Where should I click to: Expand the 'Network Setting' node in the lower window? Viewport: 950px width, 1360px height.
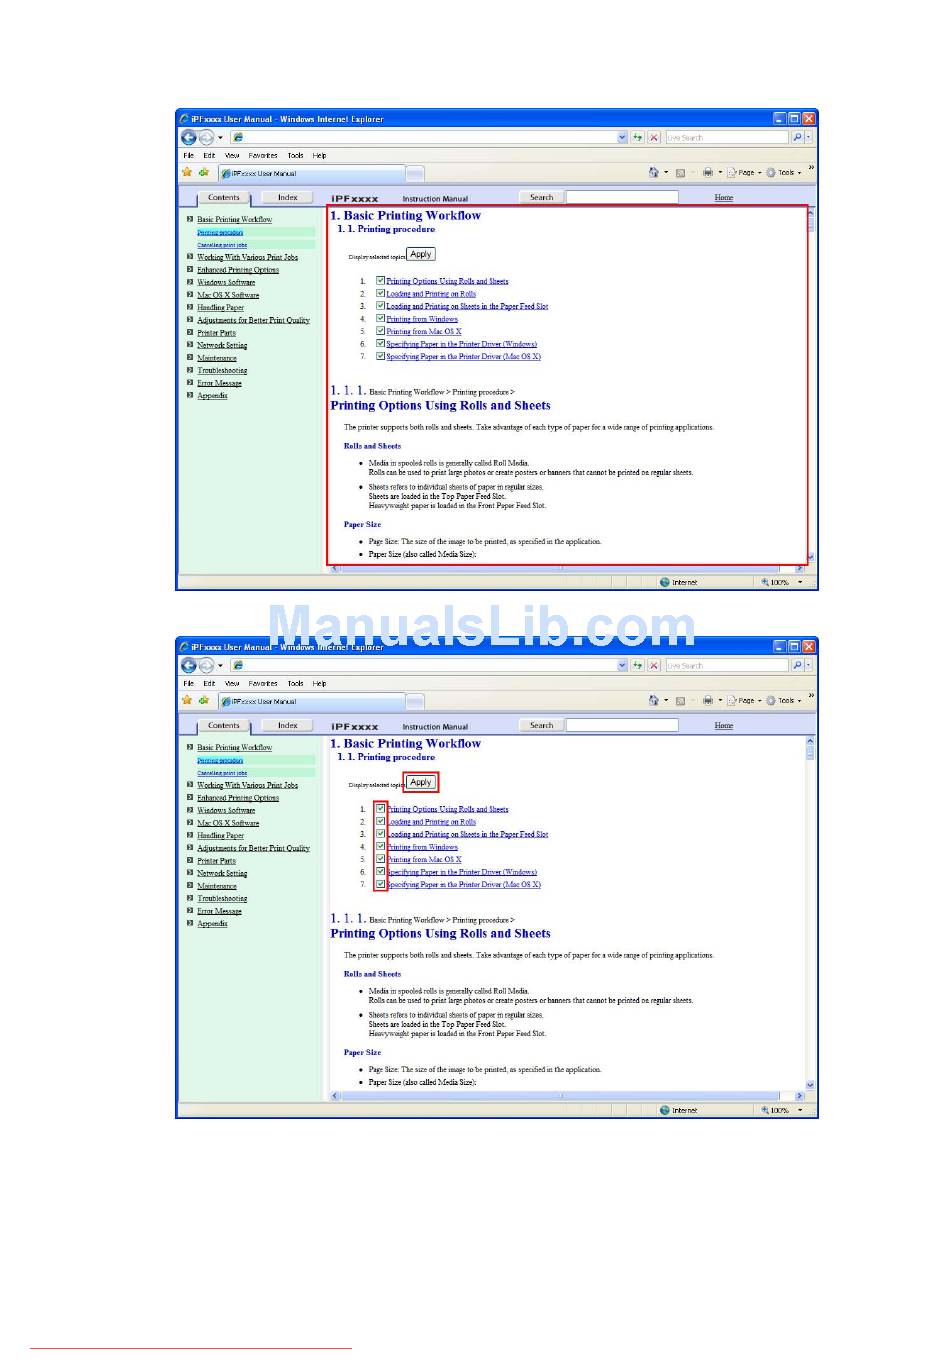click(x=190, y=873)
